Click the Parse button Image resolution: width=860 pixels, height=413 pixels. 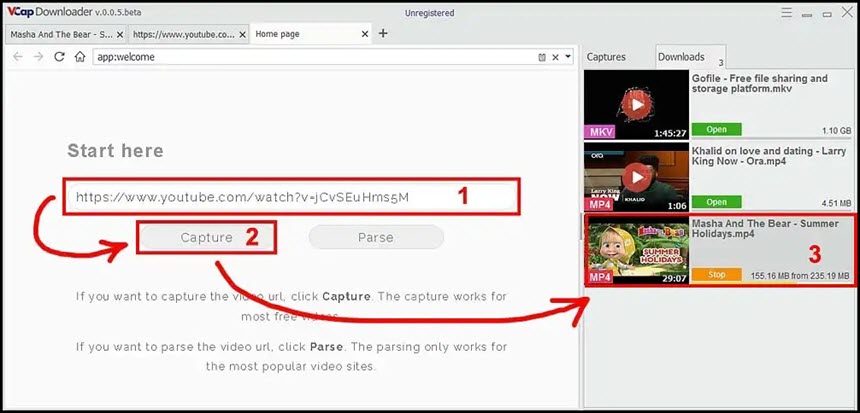(x=376, y=237)
